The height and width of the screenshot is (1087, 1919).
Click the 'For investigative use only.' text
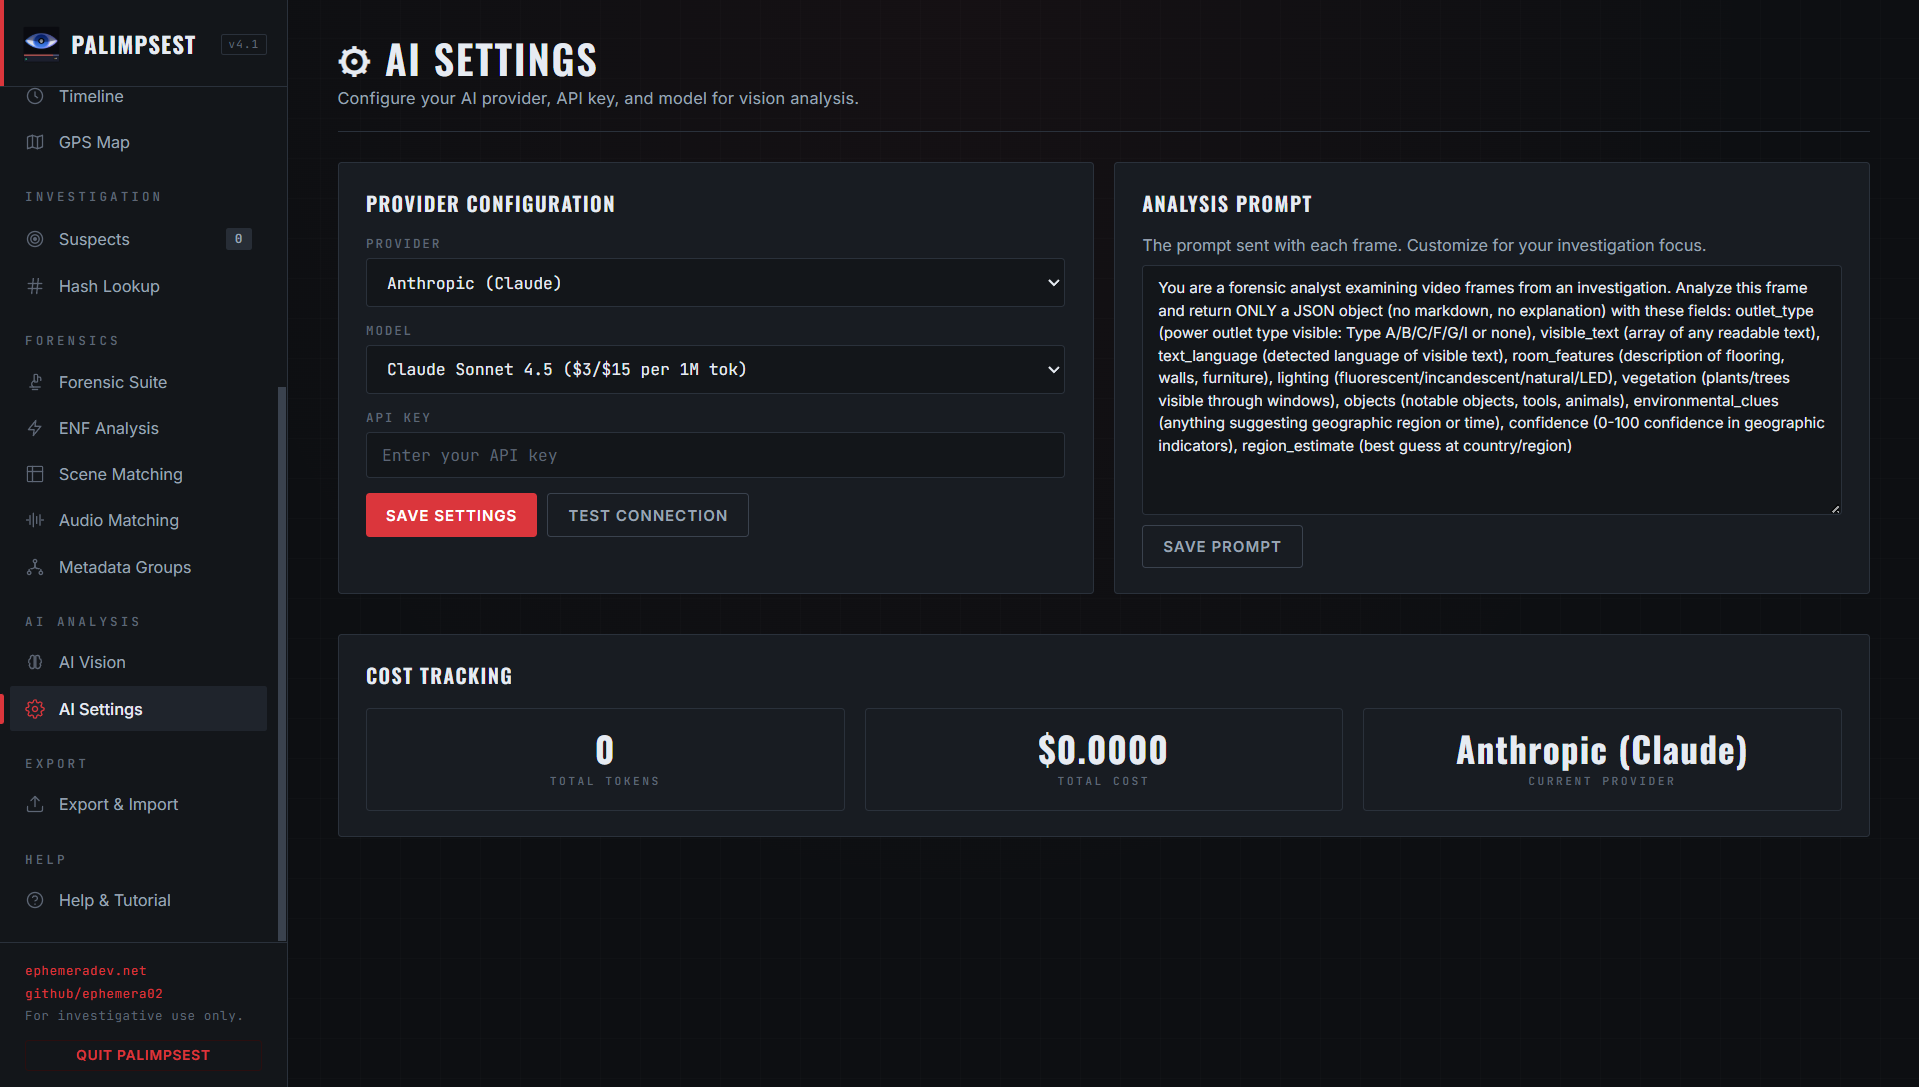(x=134, y=1016)
